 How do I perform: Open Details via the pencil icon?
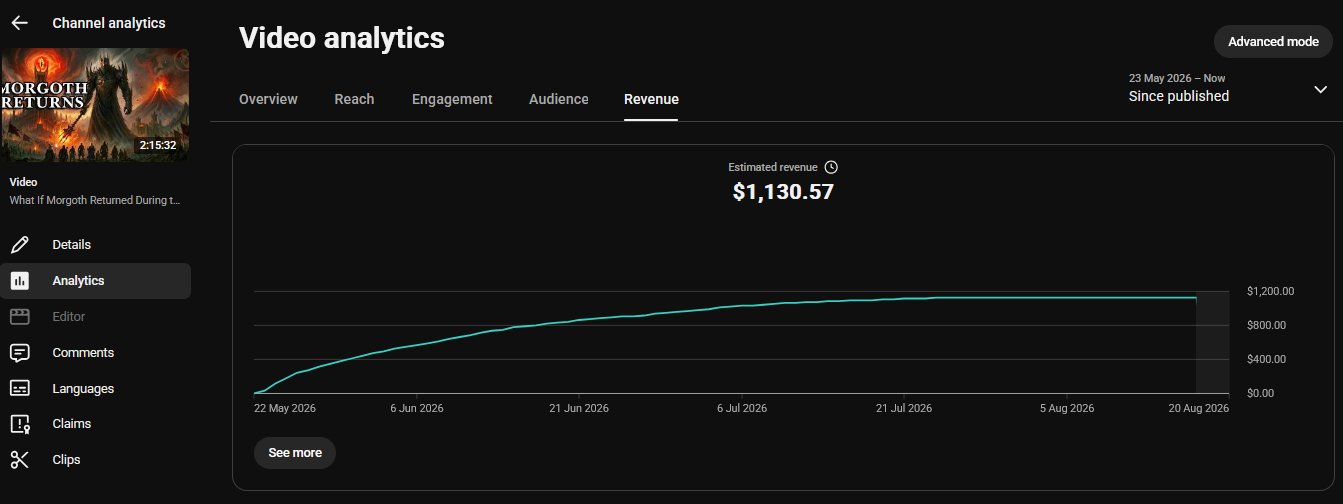20,245
